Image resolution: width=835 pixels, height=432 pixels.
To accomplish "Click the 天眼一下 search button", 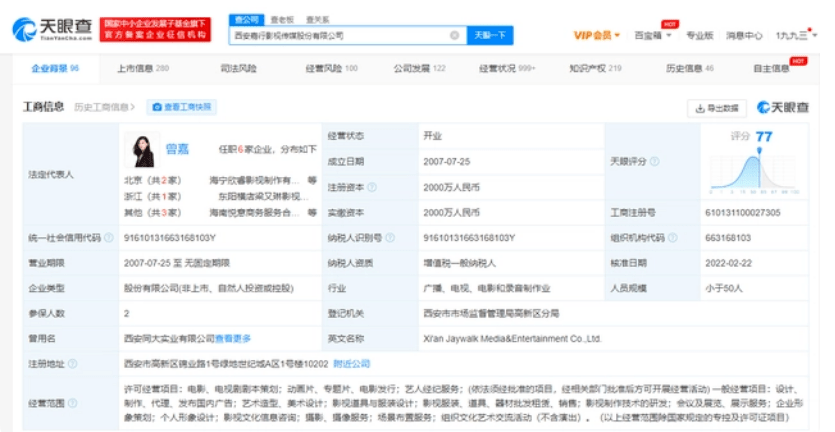I will point(490,36).
